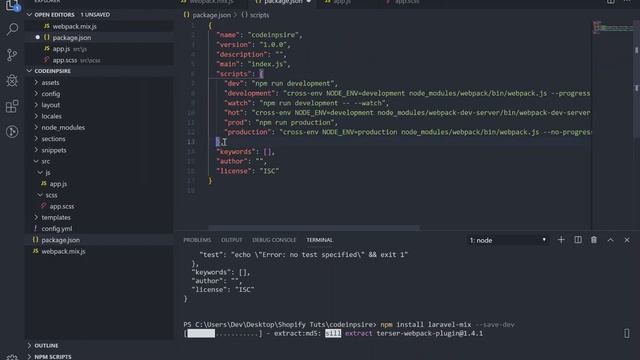The height and width of the screenshot is (360, 640).
Task: Collapse the OPEN EDITORS section
Action: pos(98,14)
